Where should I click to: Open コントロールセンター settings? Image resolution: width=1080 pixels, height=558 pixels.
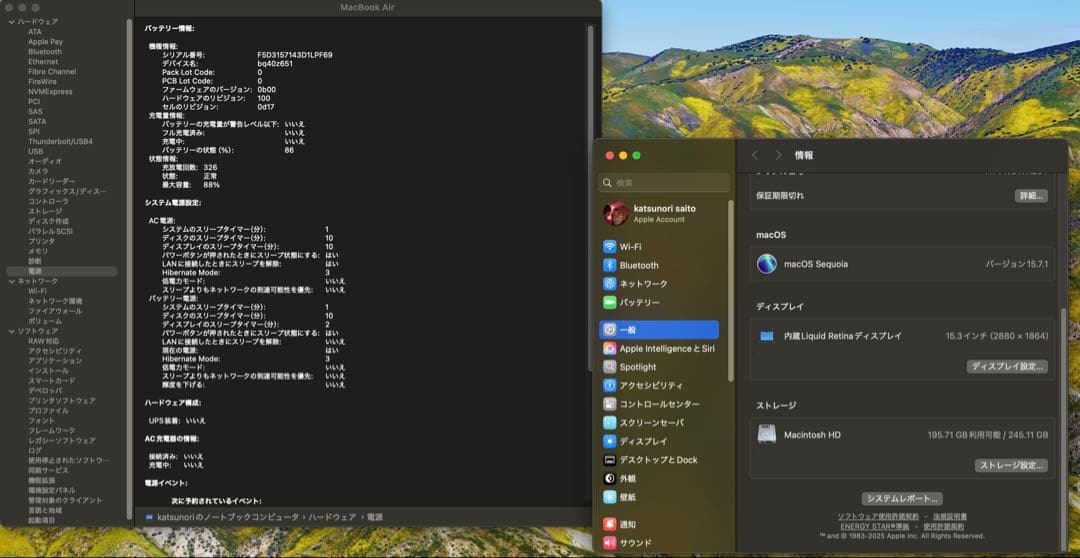pos(658,404)
